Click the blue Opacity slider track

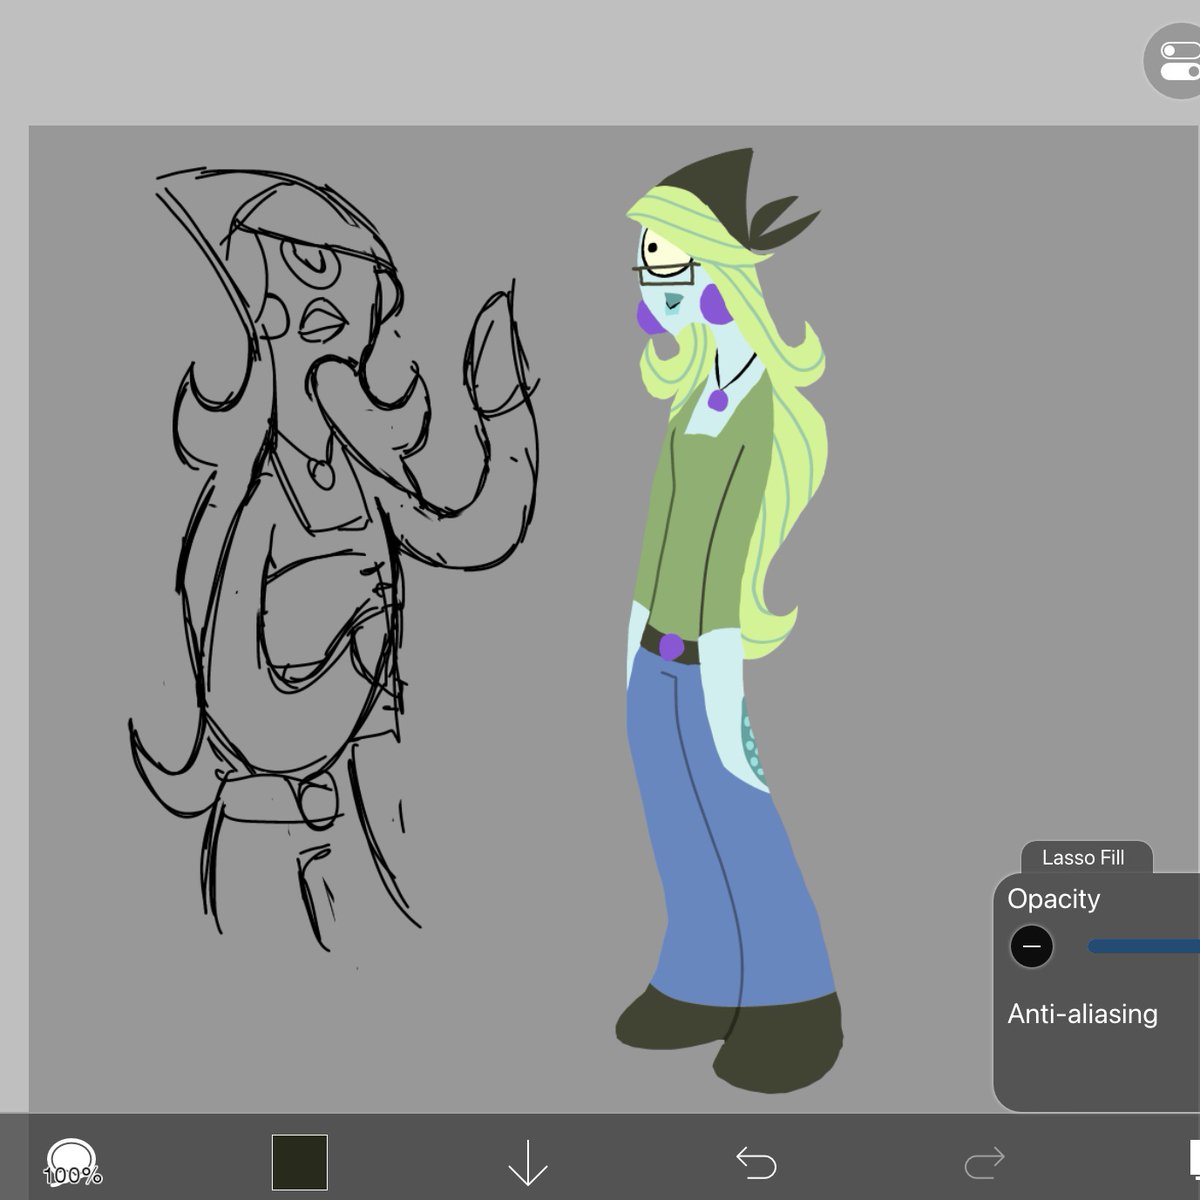(x=1144, y=946)
